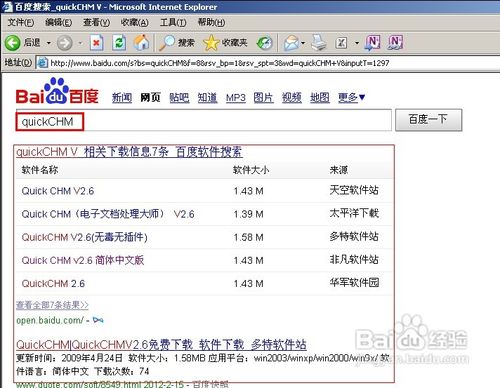Open the 编辑(E) menu
Image resolution: width=500 pixels, height=388 pixels.
(x=59, y=23)
